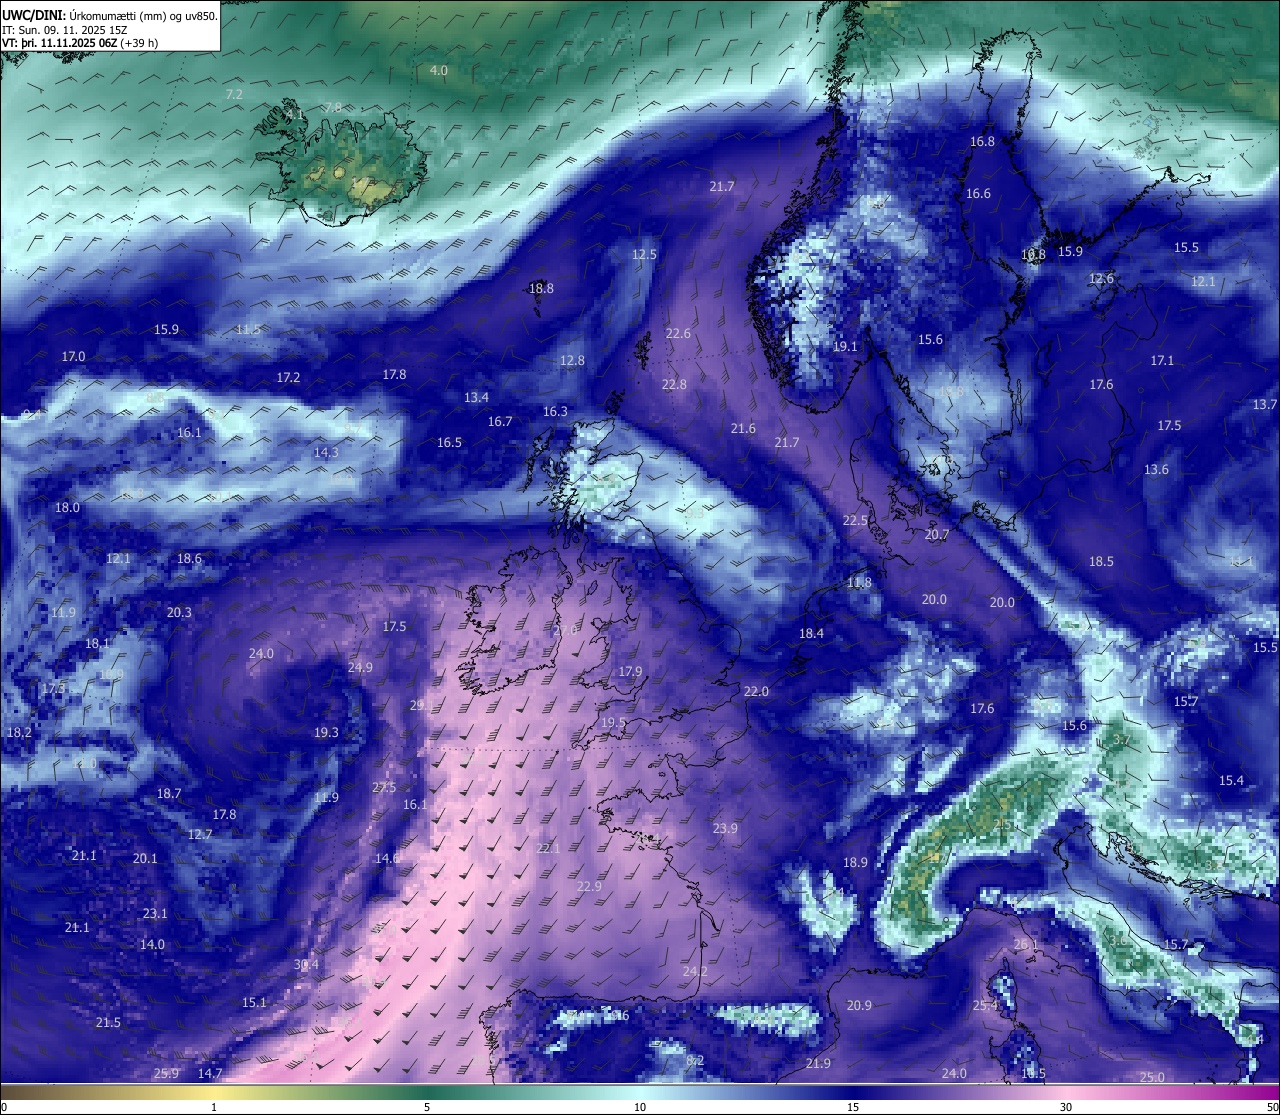Select the 14.7 value next to 25.9
Viewport: 1280px width, 1115px height.
tap(210, 1074)
